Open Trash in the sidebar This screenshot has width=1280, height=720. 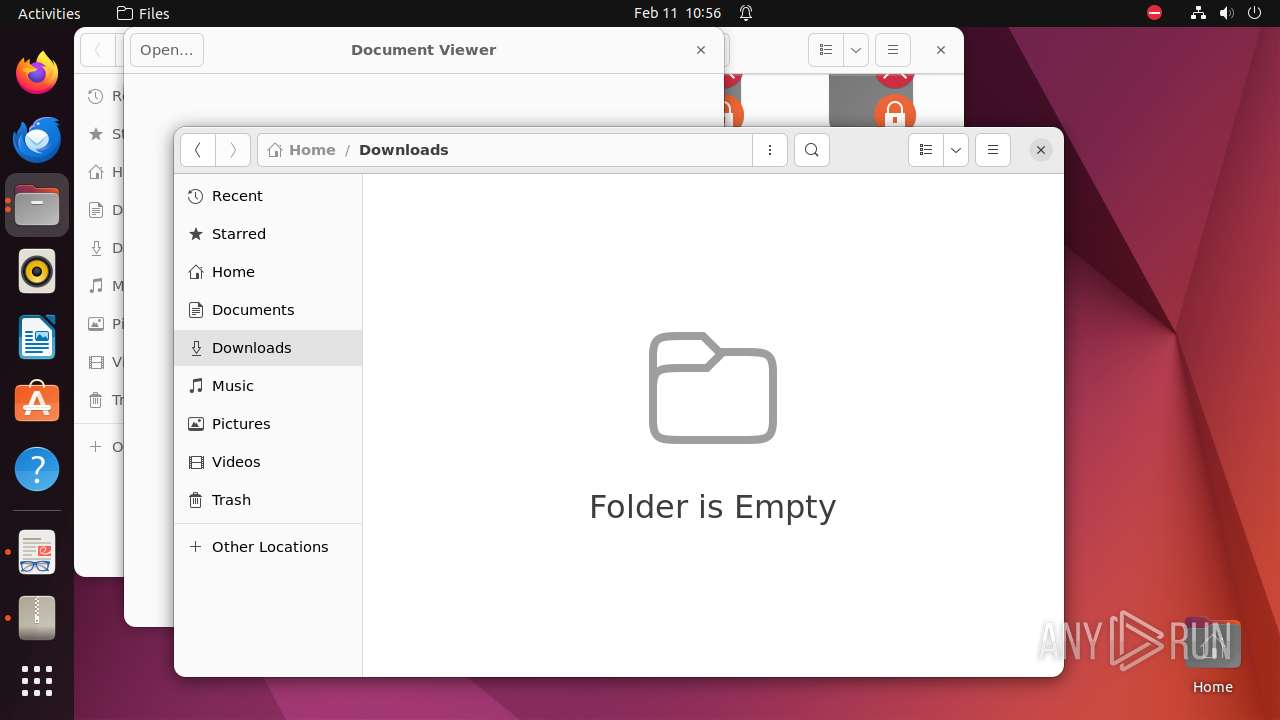pyautogui.click(x=268, y=500)
